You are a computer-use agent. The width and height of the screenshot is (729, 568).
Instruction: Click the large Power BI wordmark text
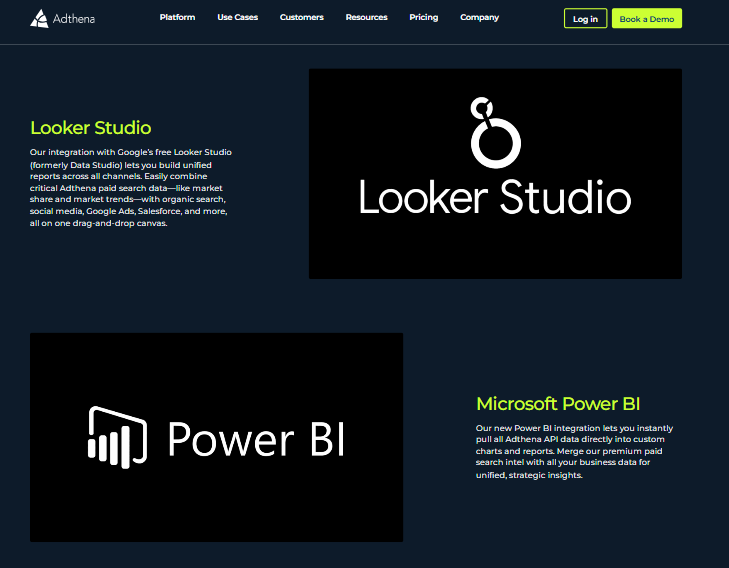click(255, 438)
